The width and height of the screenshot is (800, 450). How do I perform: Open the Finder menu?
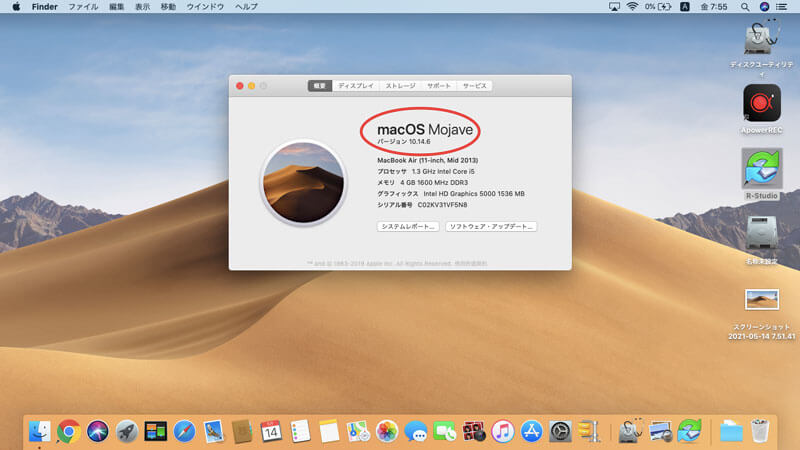tap(44, 7)
